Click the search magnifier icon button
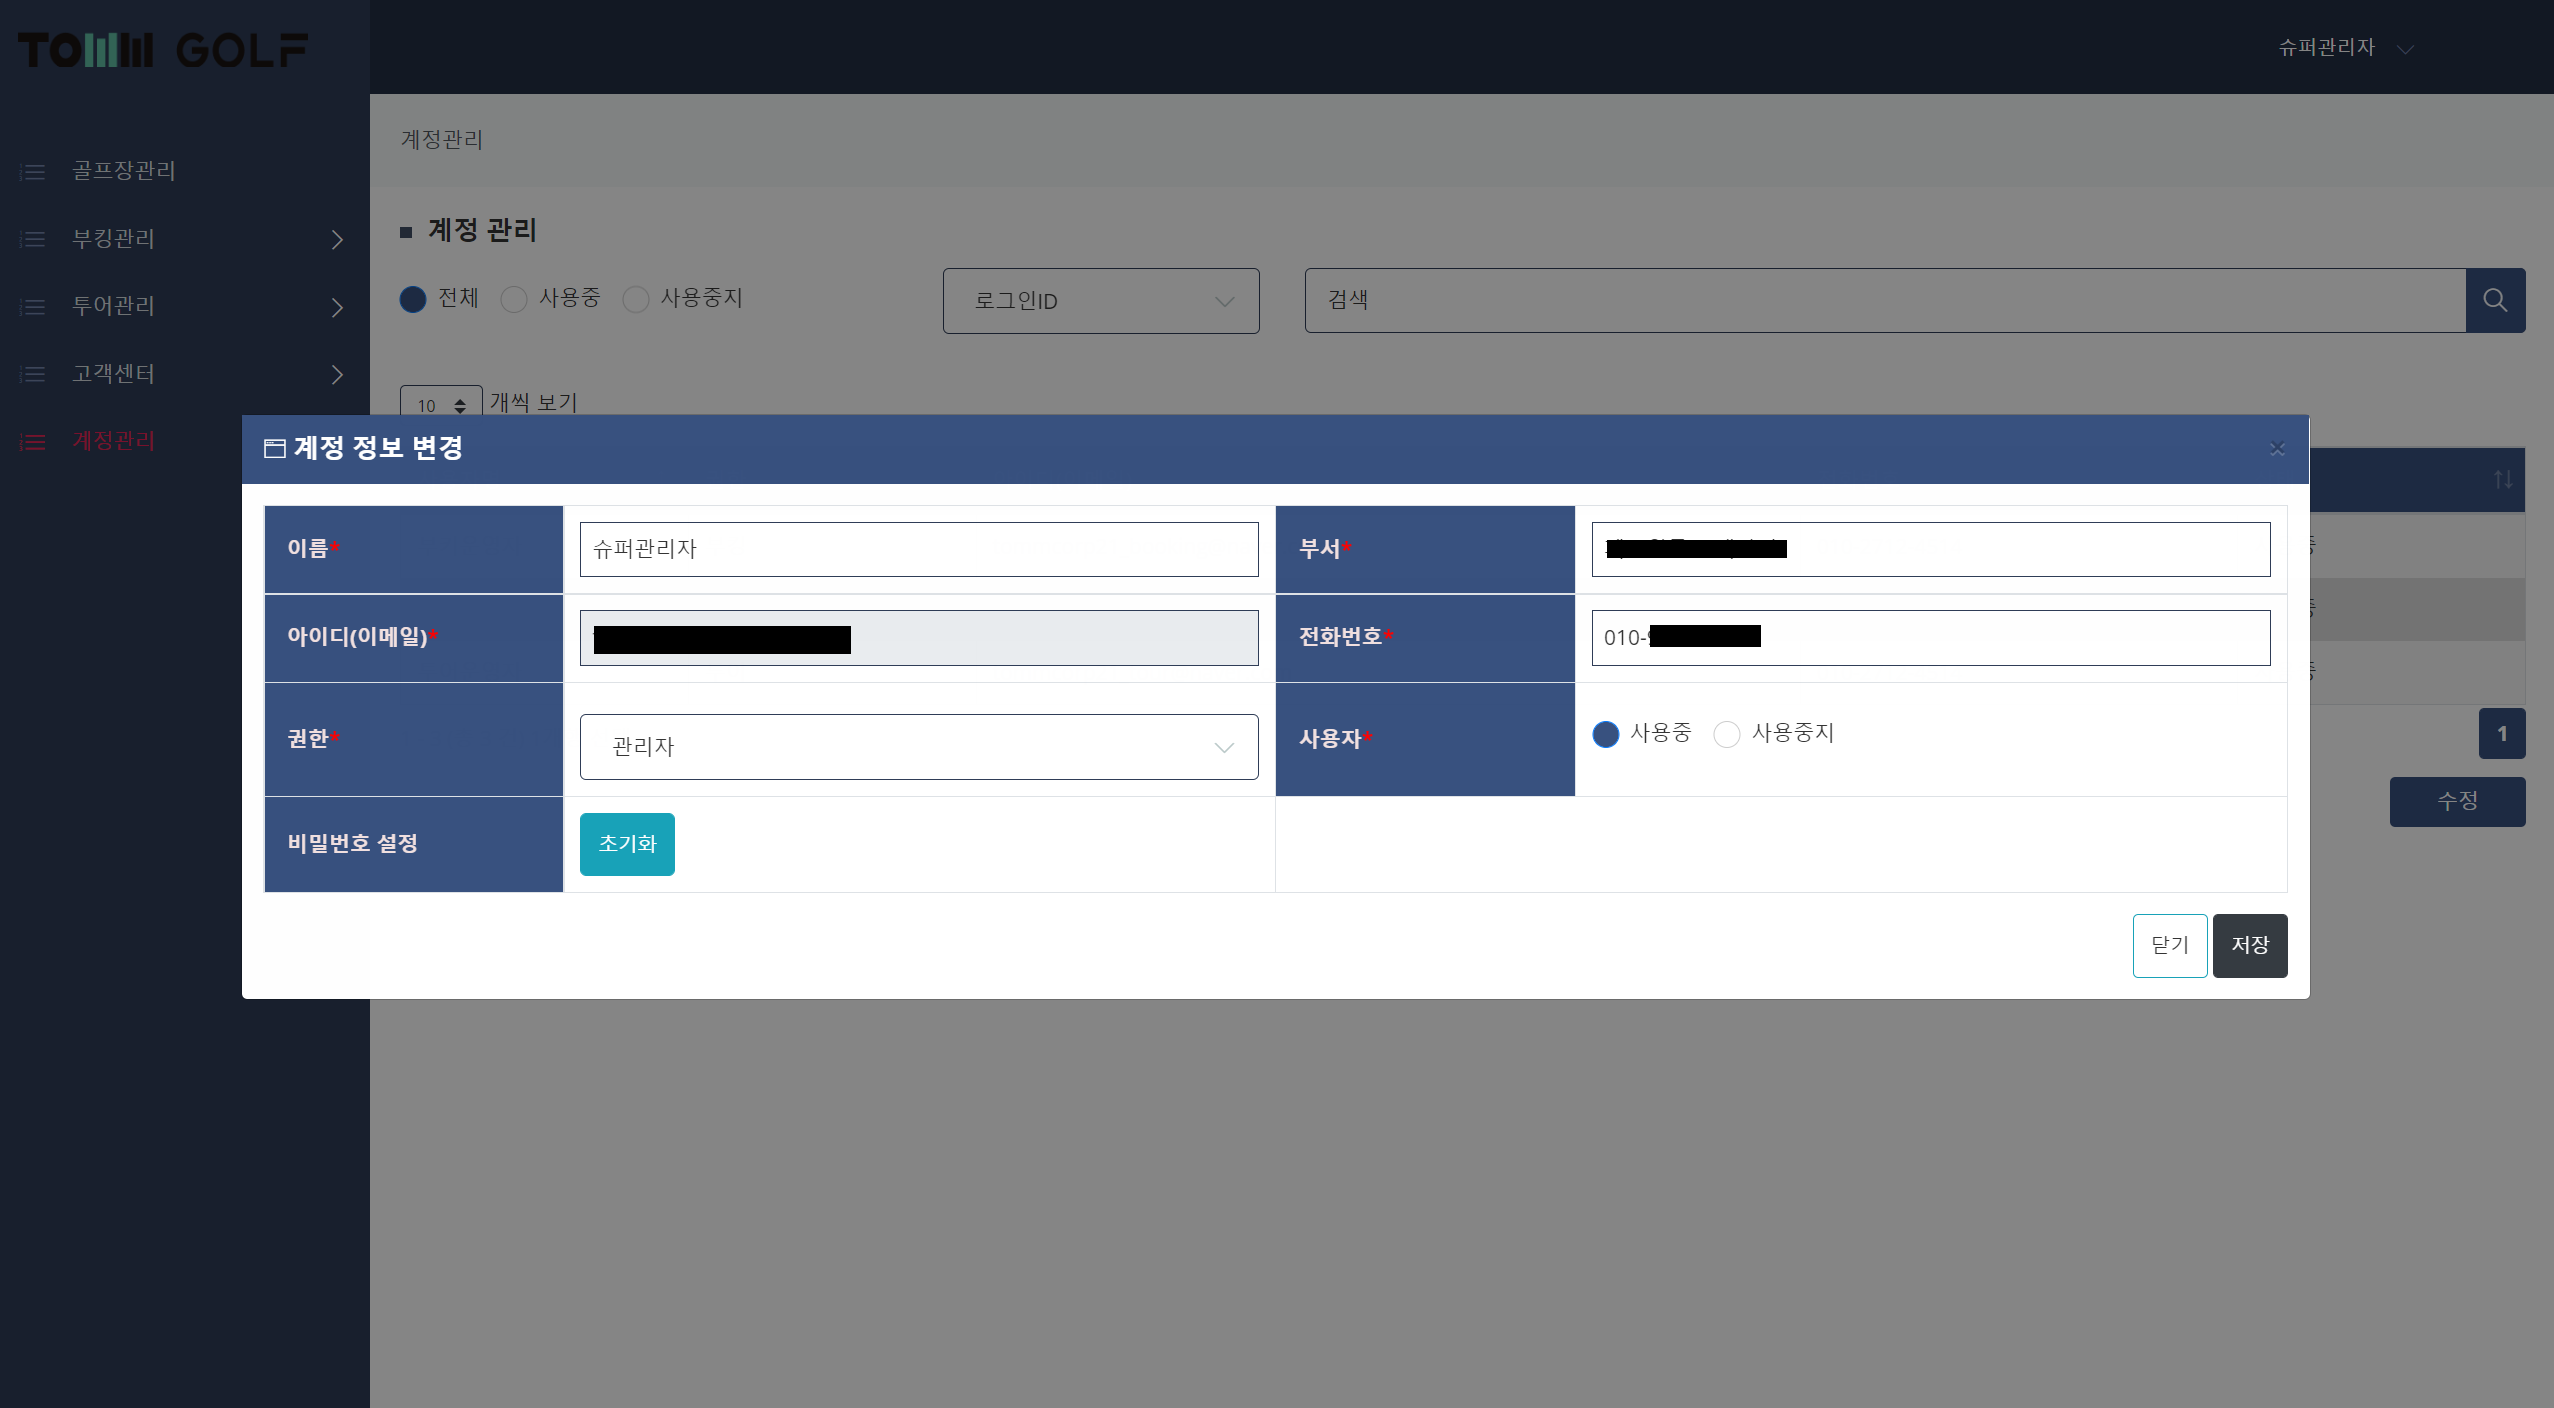 point(2494,300)
